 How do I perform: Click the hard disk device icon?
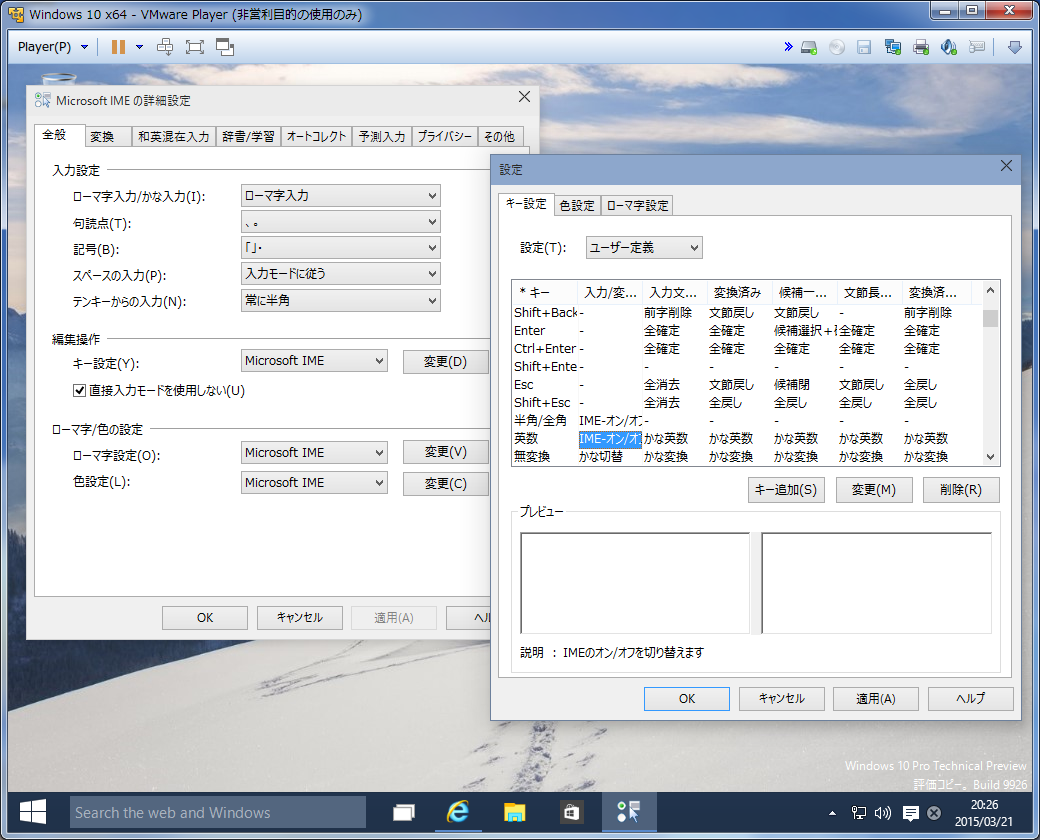click(x=809, y=47)
